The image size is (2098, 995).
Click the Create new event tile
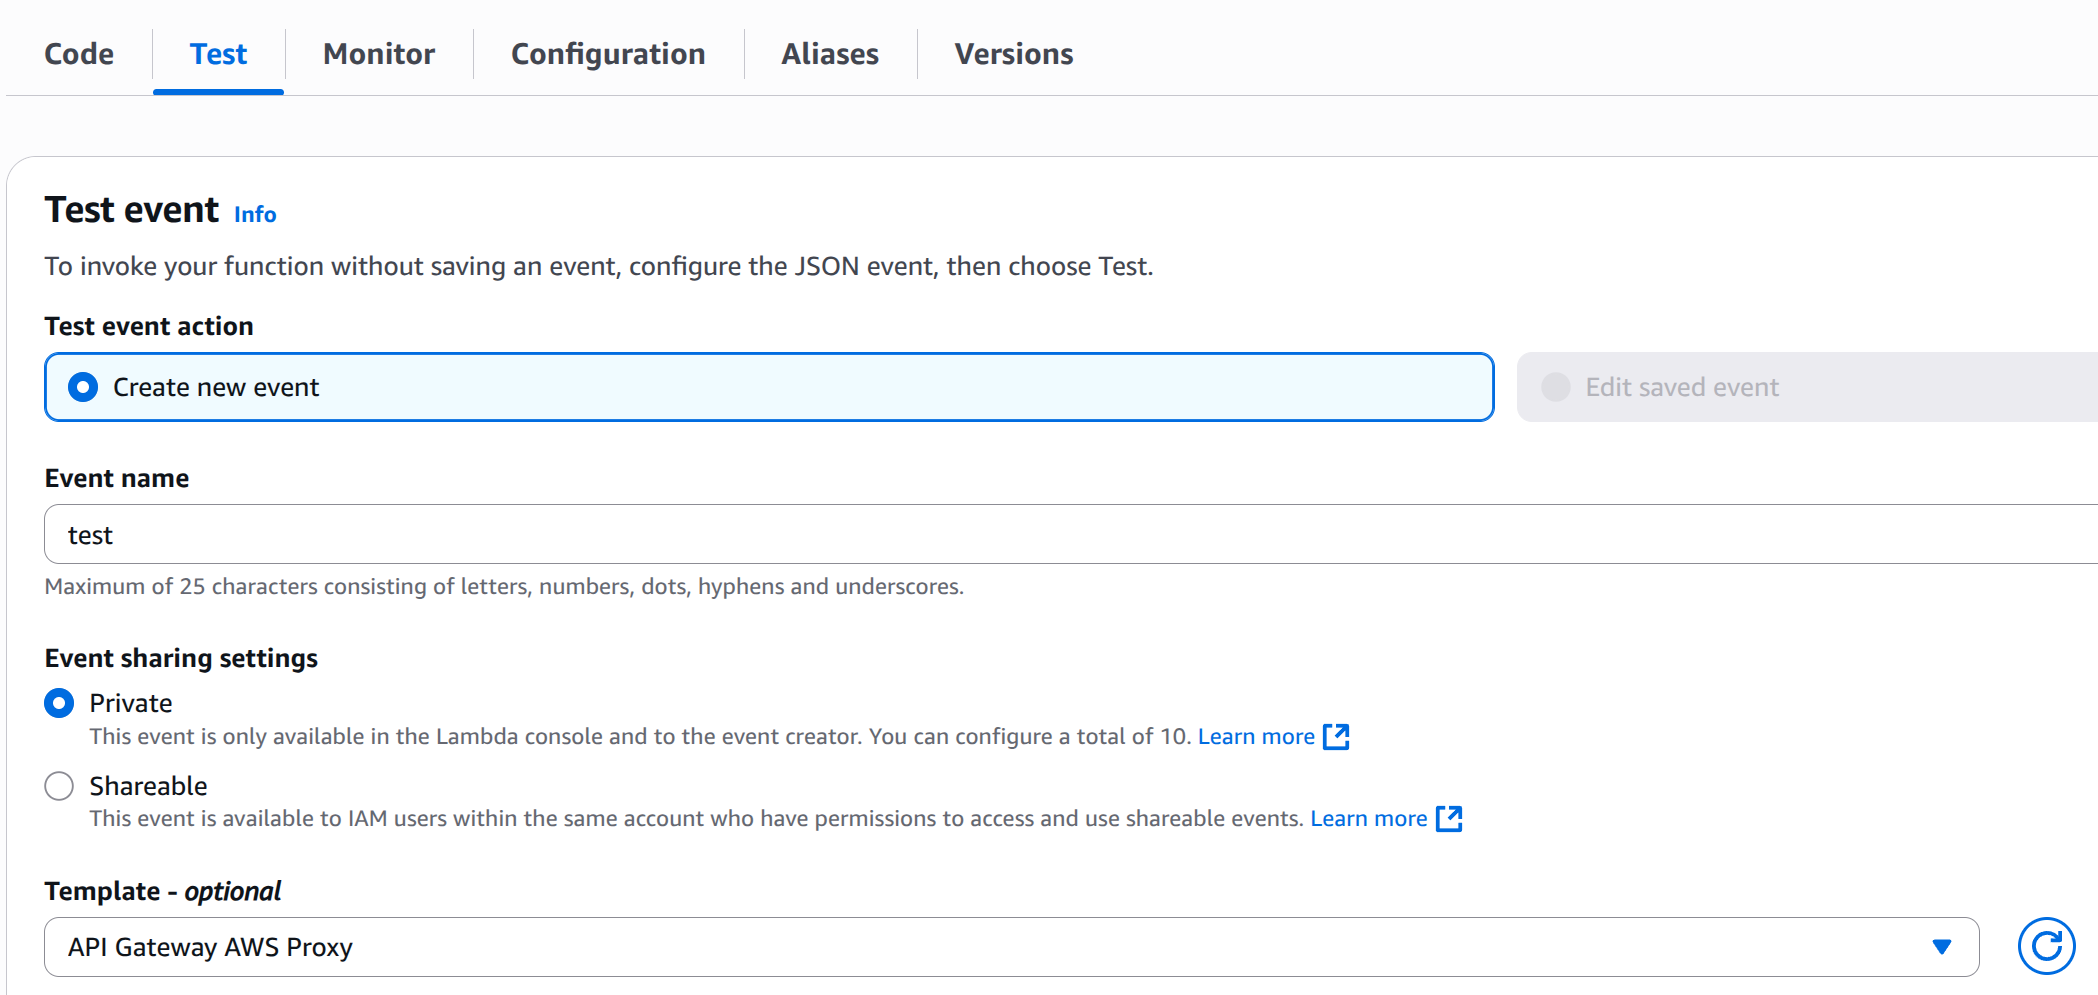[x=769, y=387]
